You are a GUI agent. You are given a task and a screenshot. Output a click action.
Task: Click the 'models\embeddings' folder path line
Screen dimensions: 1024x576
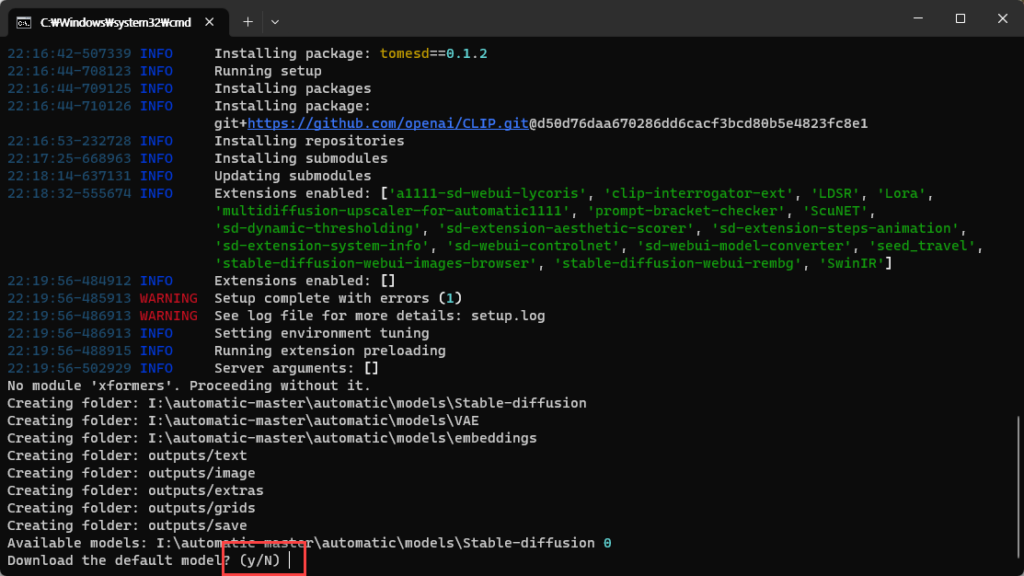[x=272, y=438]
